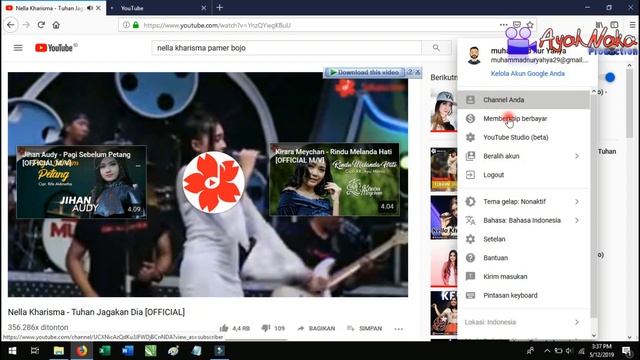Open Word from taskbar
Image resolution: width=640 pixels, height=360 pixels.
click(x=128, y=351)
